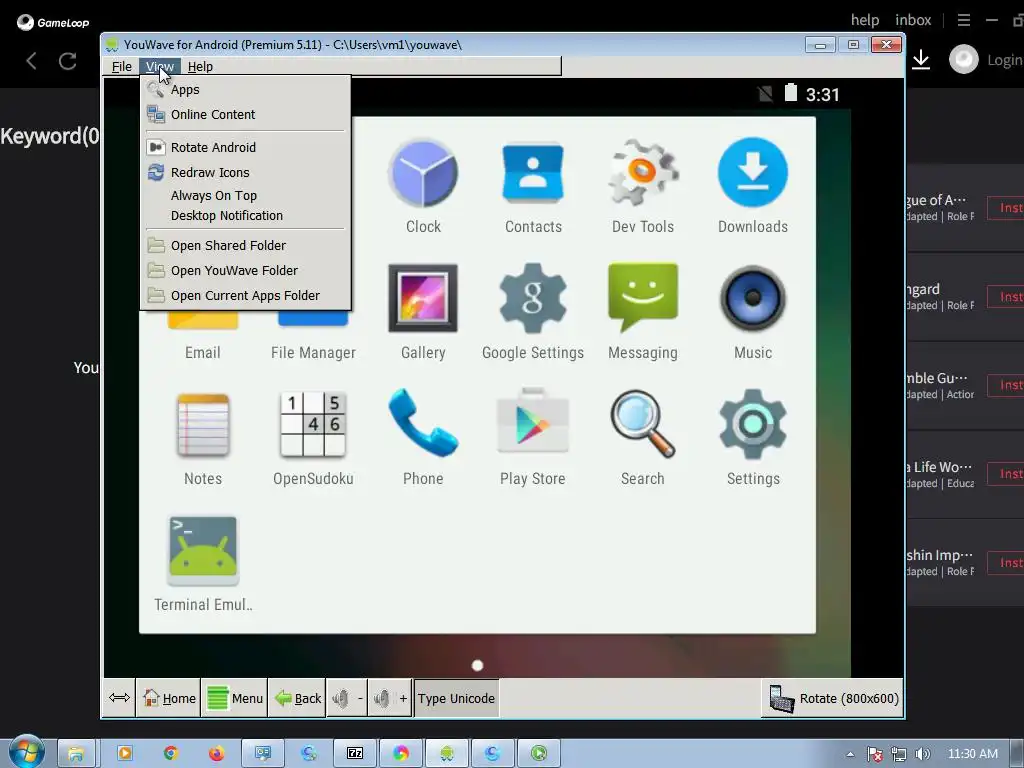Open the Clock app
The image size is (1024, 768).
click(x=423, y=173)
